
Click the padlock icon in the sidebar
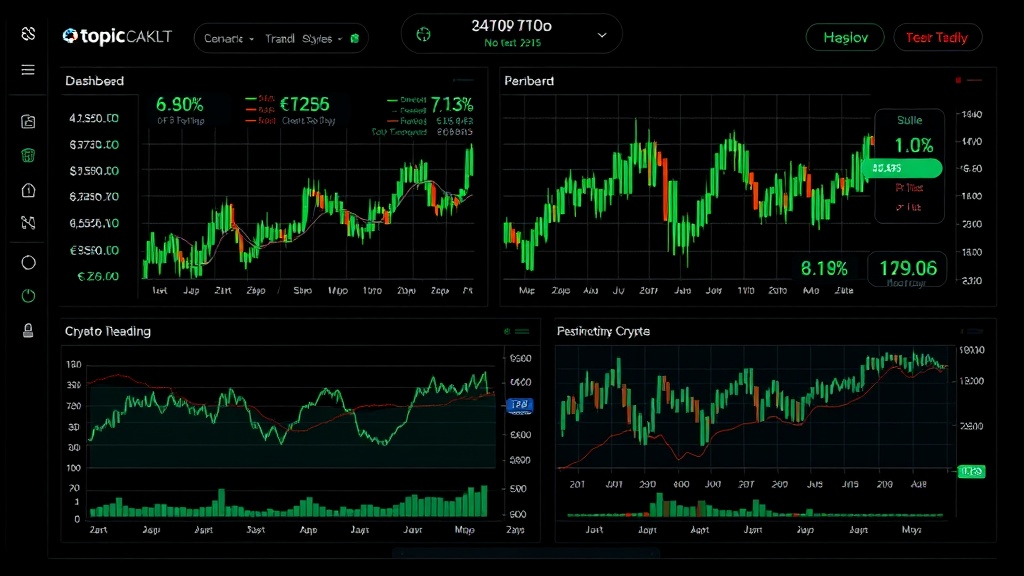coord(28,330)
